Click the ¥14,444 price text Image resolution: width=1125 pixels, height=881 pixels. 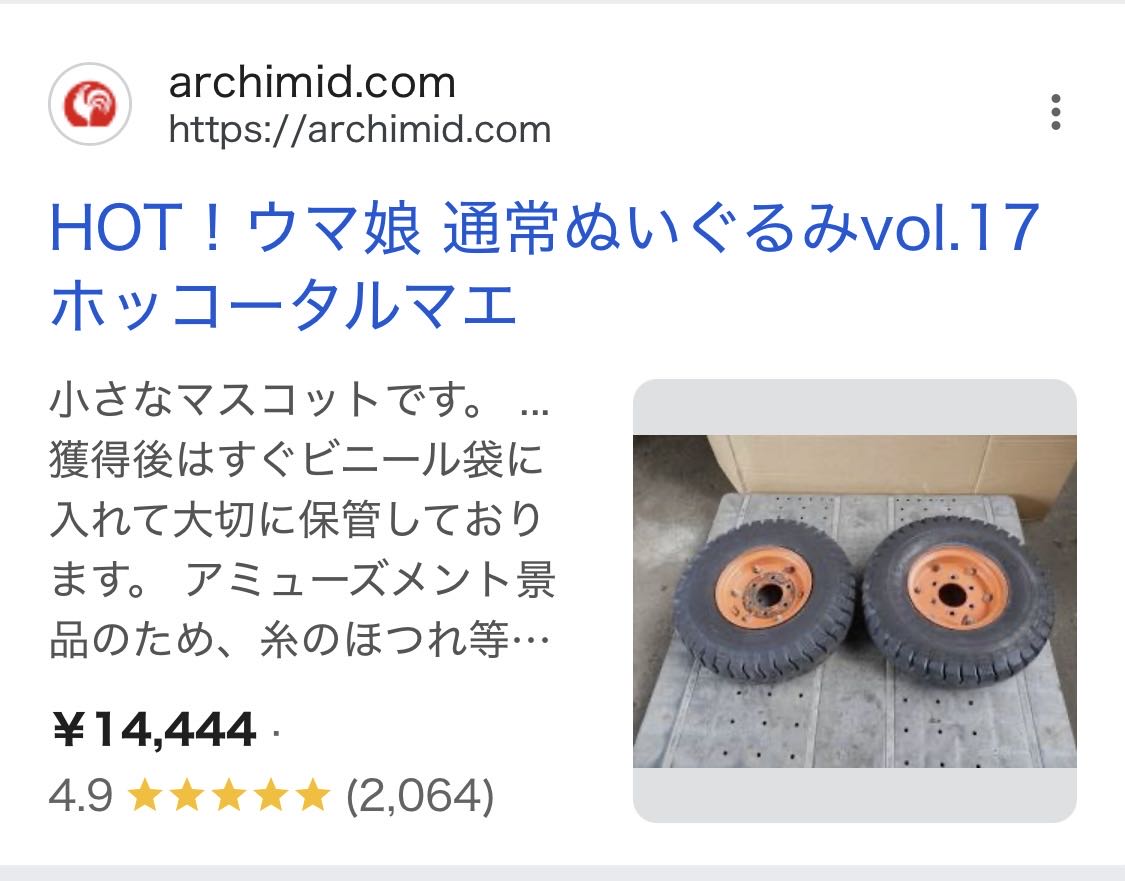click(x=154, y=730)
